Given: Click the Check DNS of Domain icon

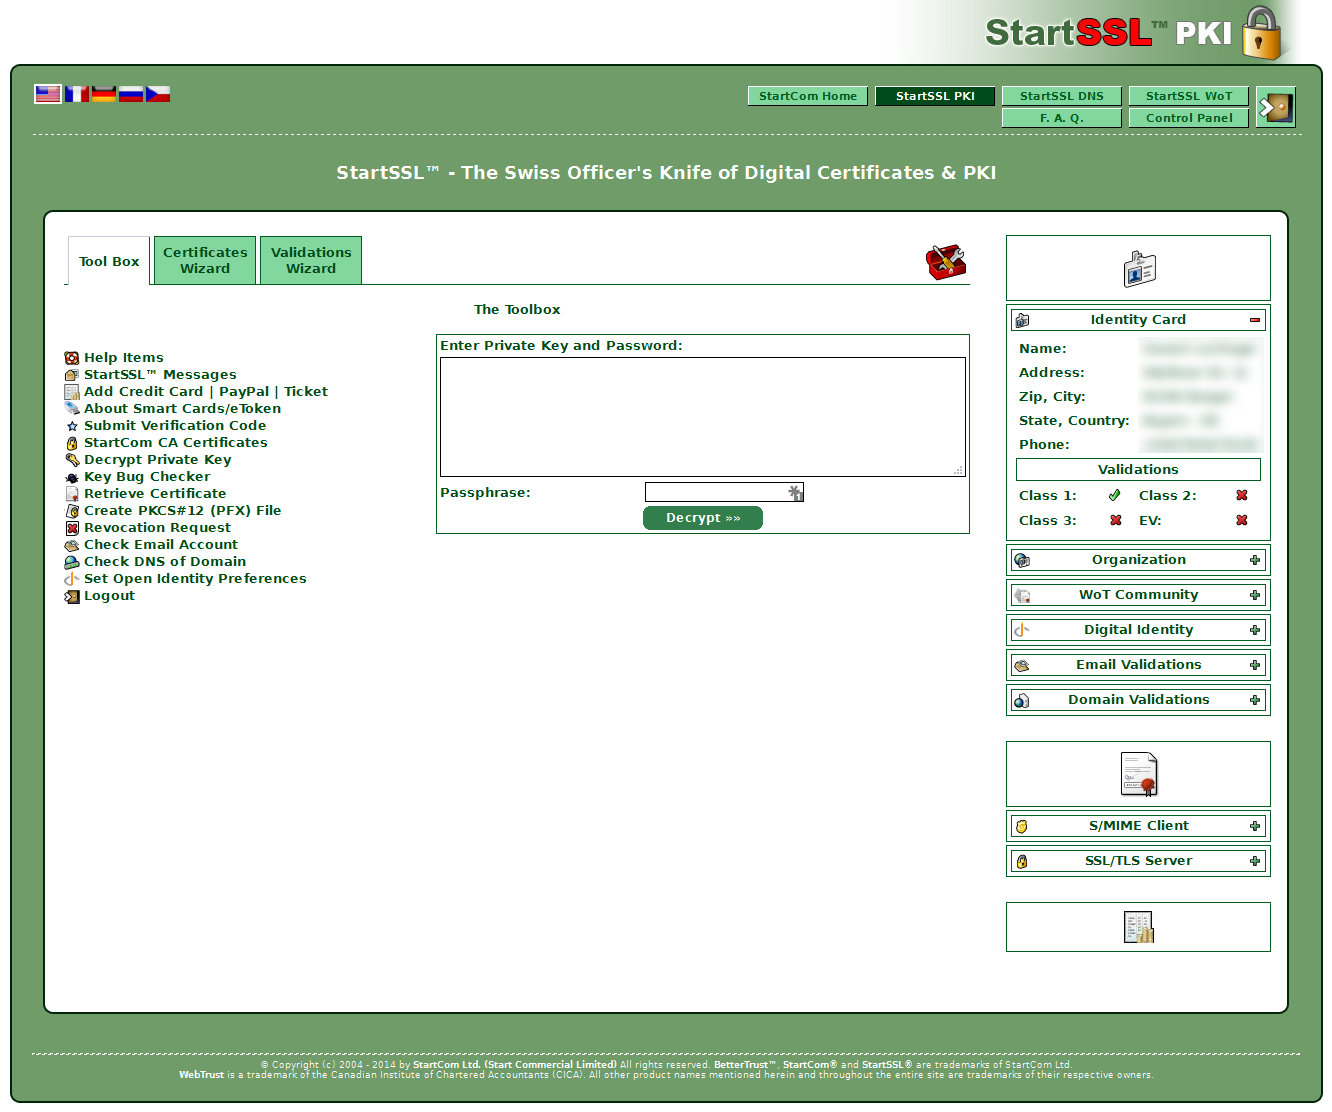Looking at the screenshot, I should (x=72, y=562).
